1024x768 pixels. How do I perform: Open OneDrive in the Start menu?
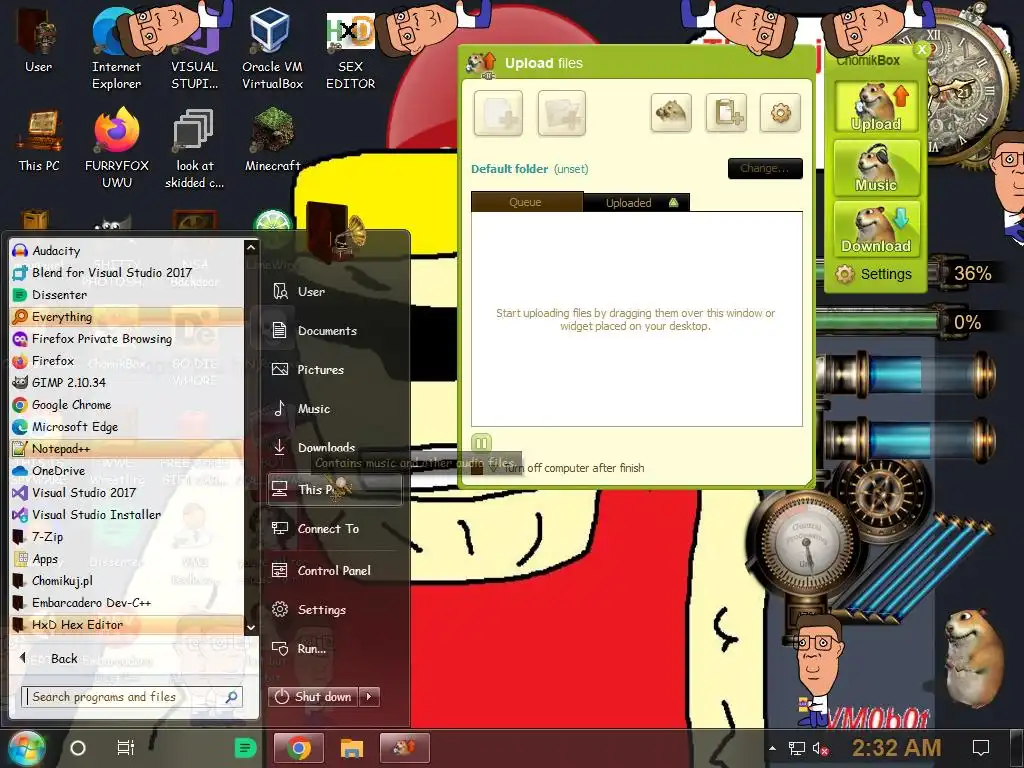(127, 470)
